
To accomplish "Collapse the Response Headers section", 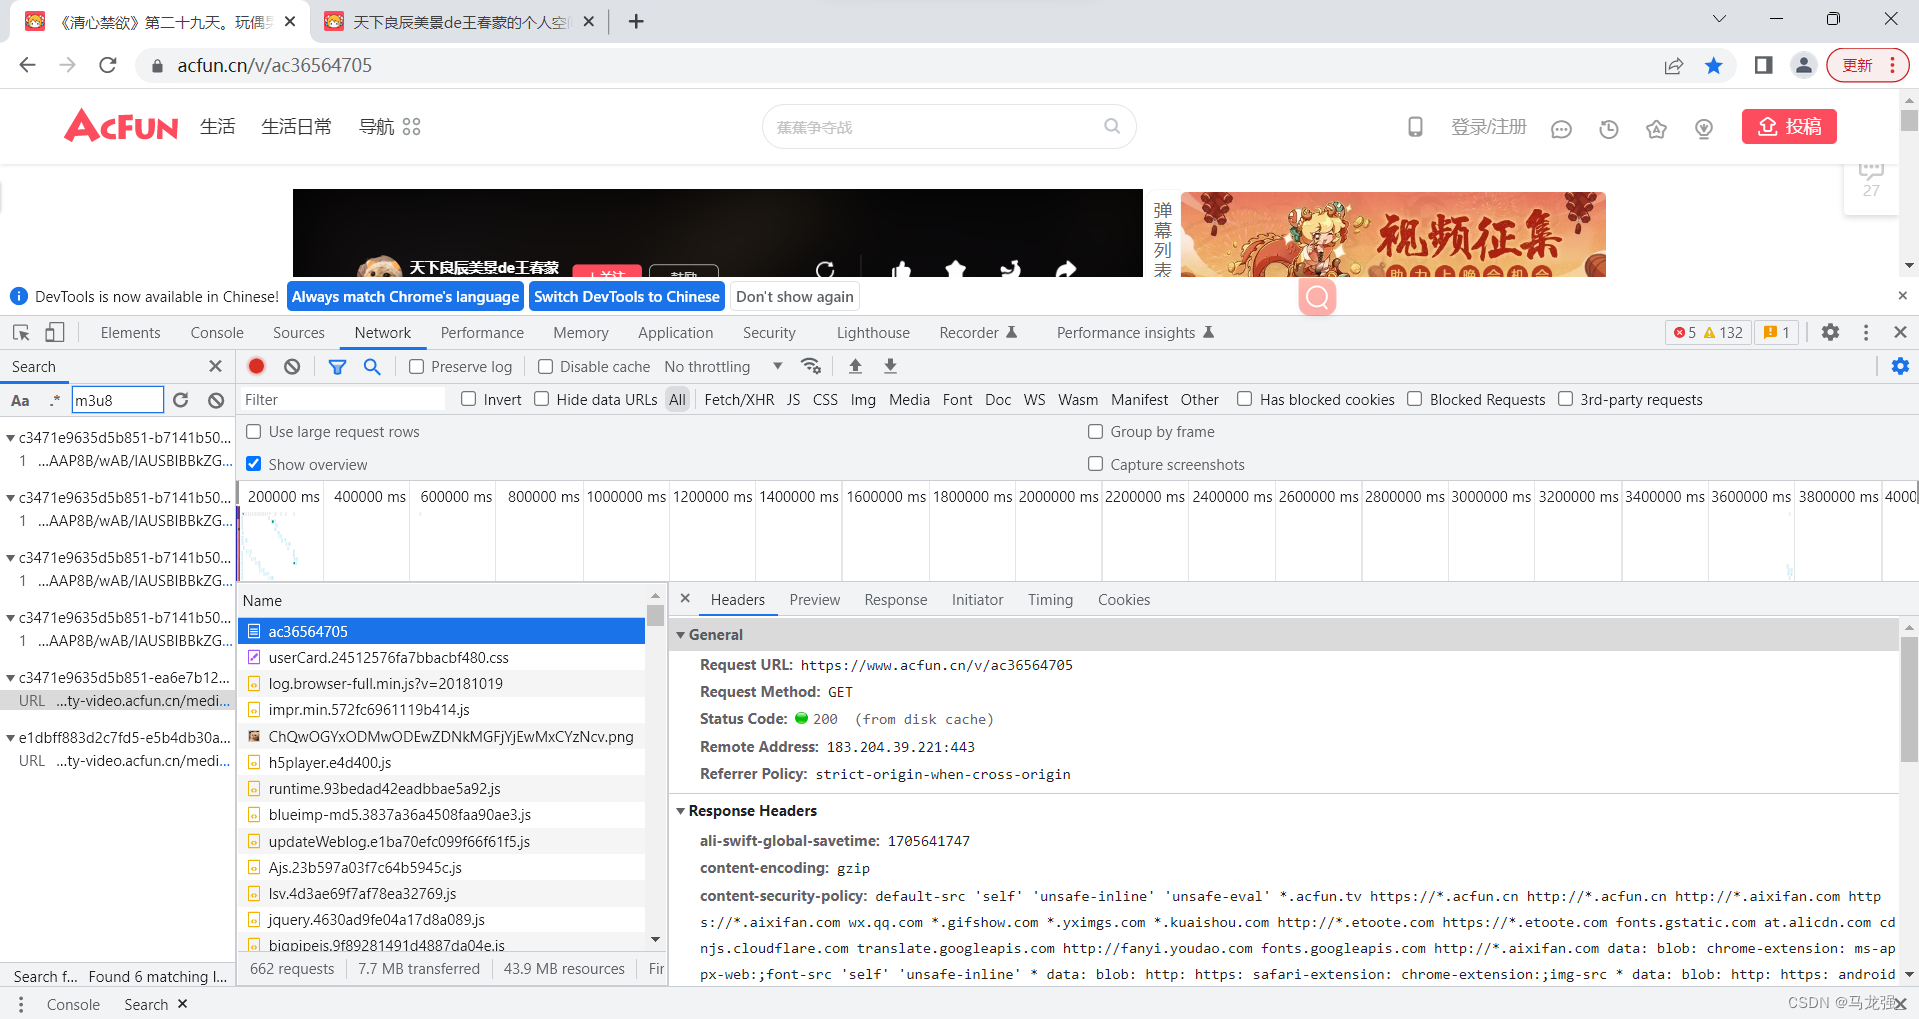I will tap(682, 811).
